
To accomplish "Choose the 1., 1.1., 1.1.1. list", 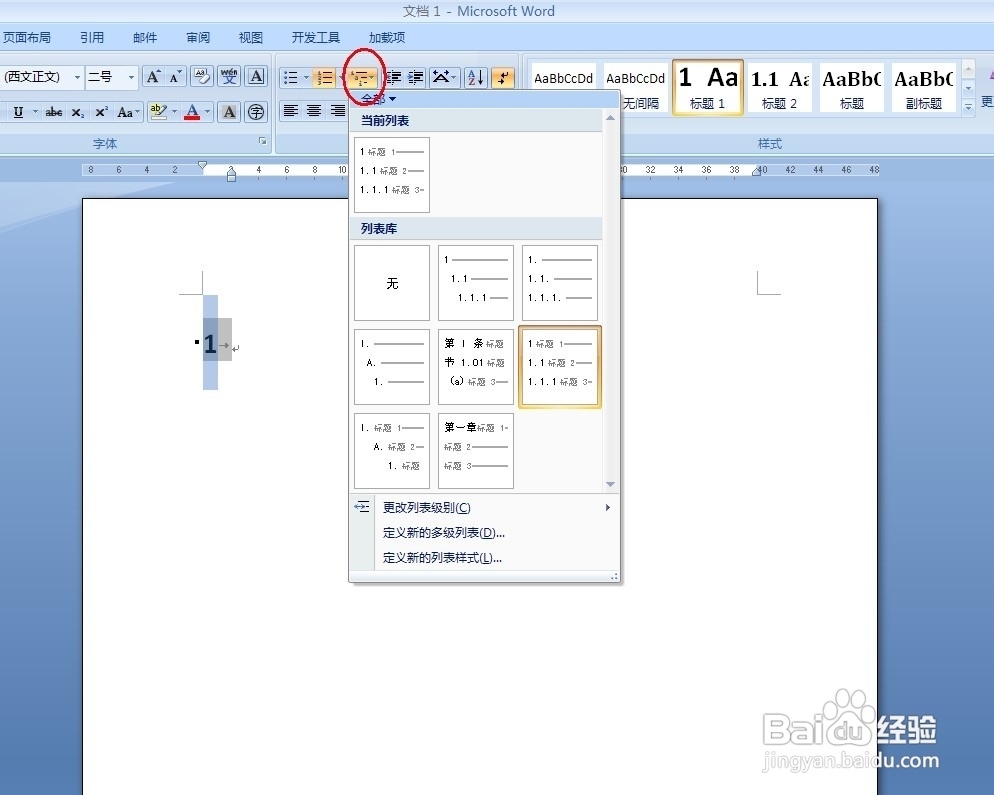I will click(x=560, y=283).
